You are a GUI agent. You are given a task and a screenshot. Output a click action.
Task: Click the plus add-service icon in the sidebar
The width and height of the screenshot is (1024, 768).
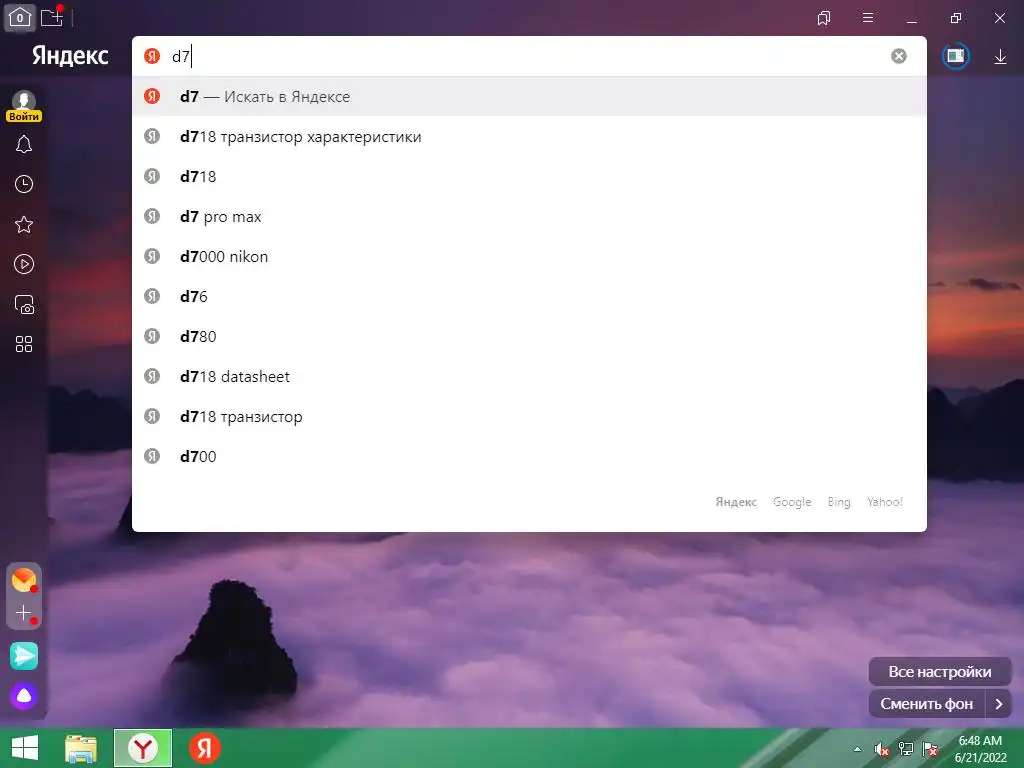point(24,613)
